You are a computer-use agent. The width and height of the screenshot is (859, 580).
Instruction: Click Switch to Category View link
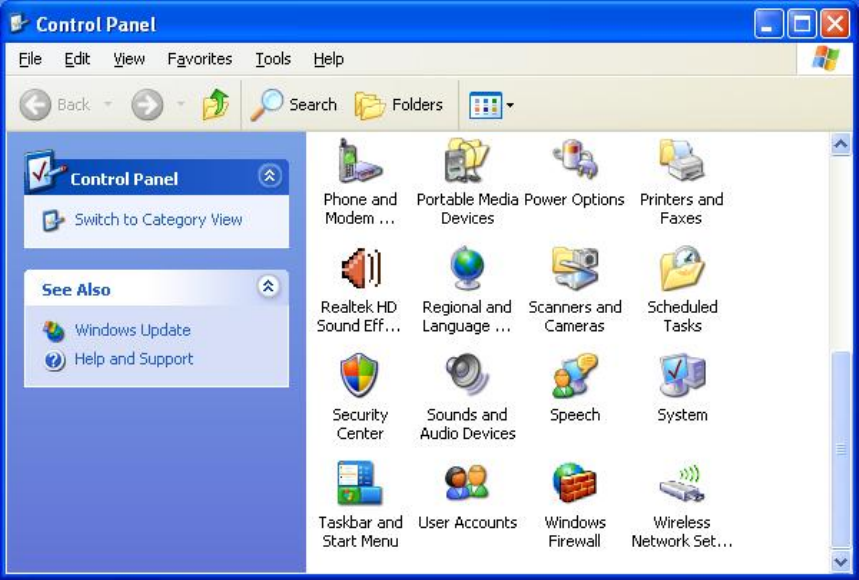point(158,220)
